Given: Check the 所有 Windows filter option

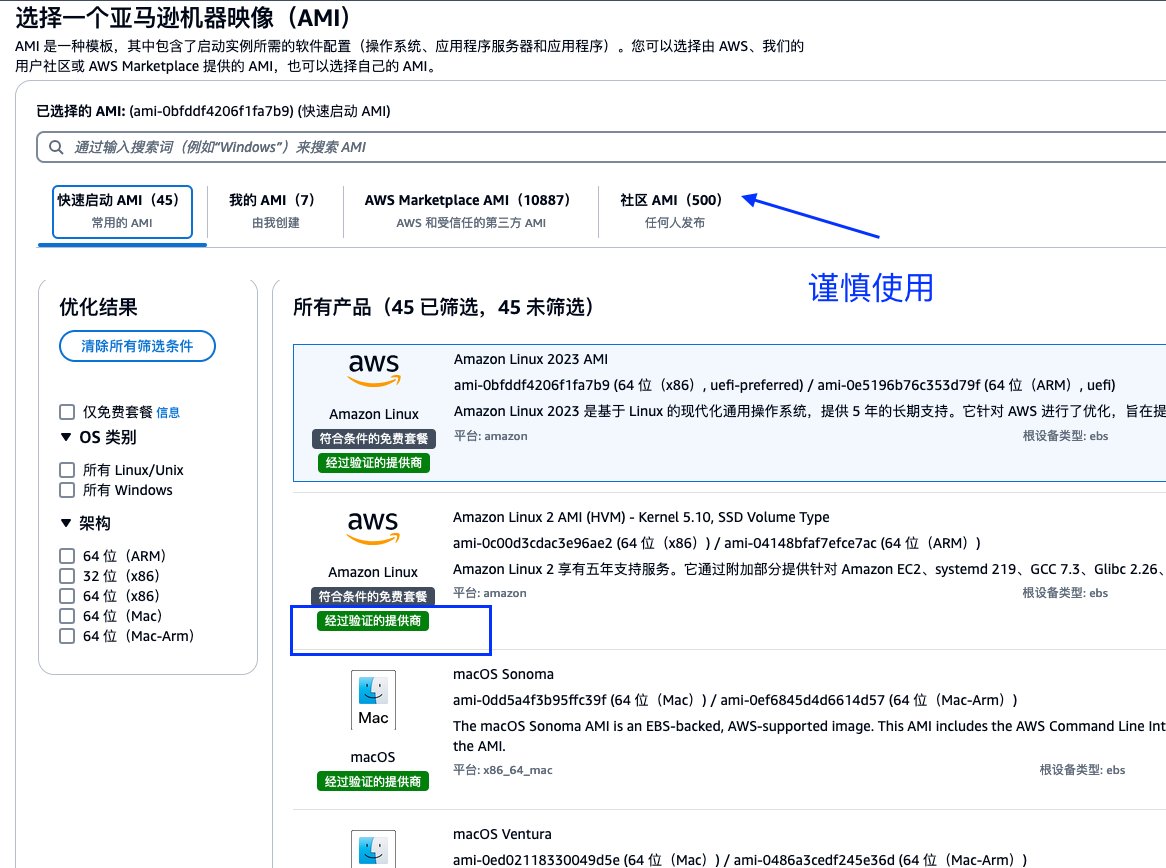Looking at the screenshot, I should tap(66, 490).
